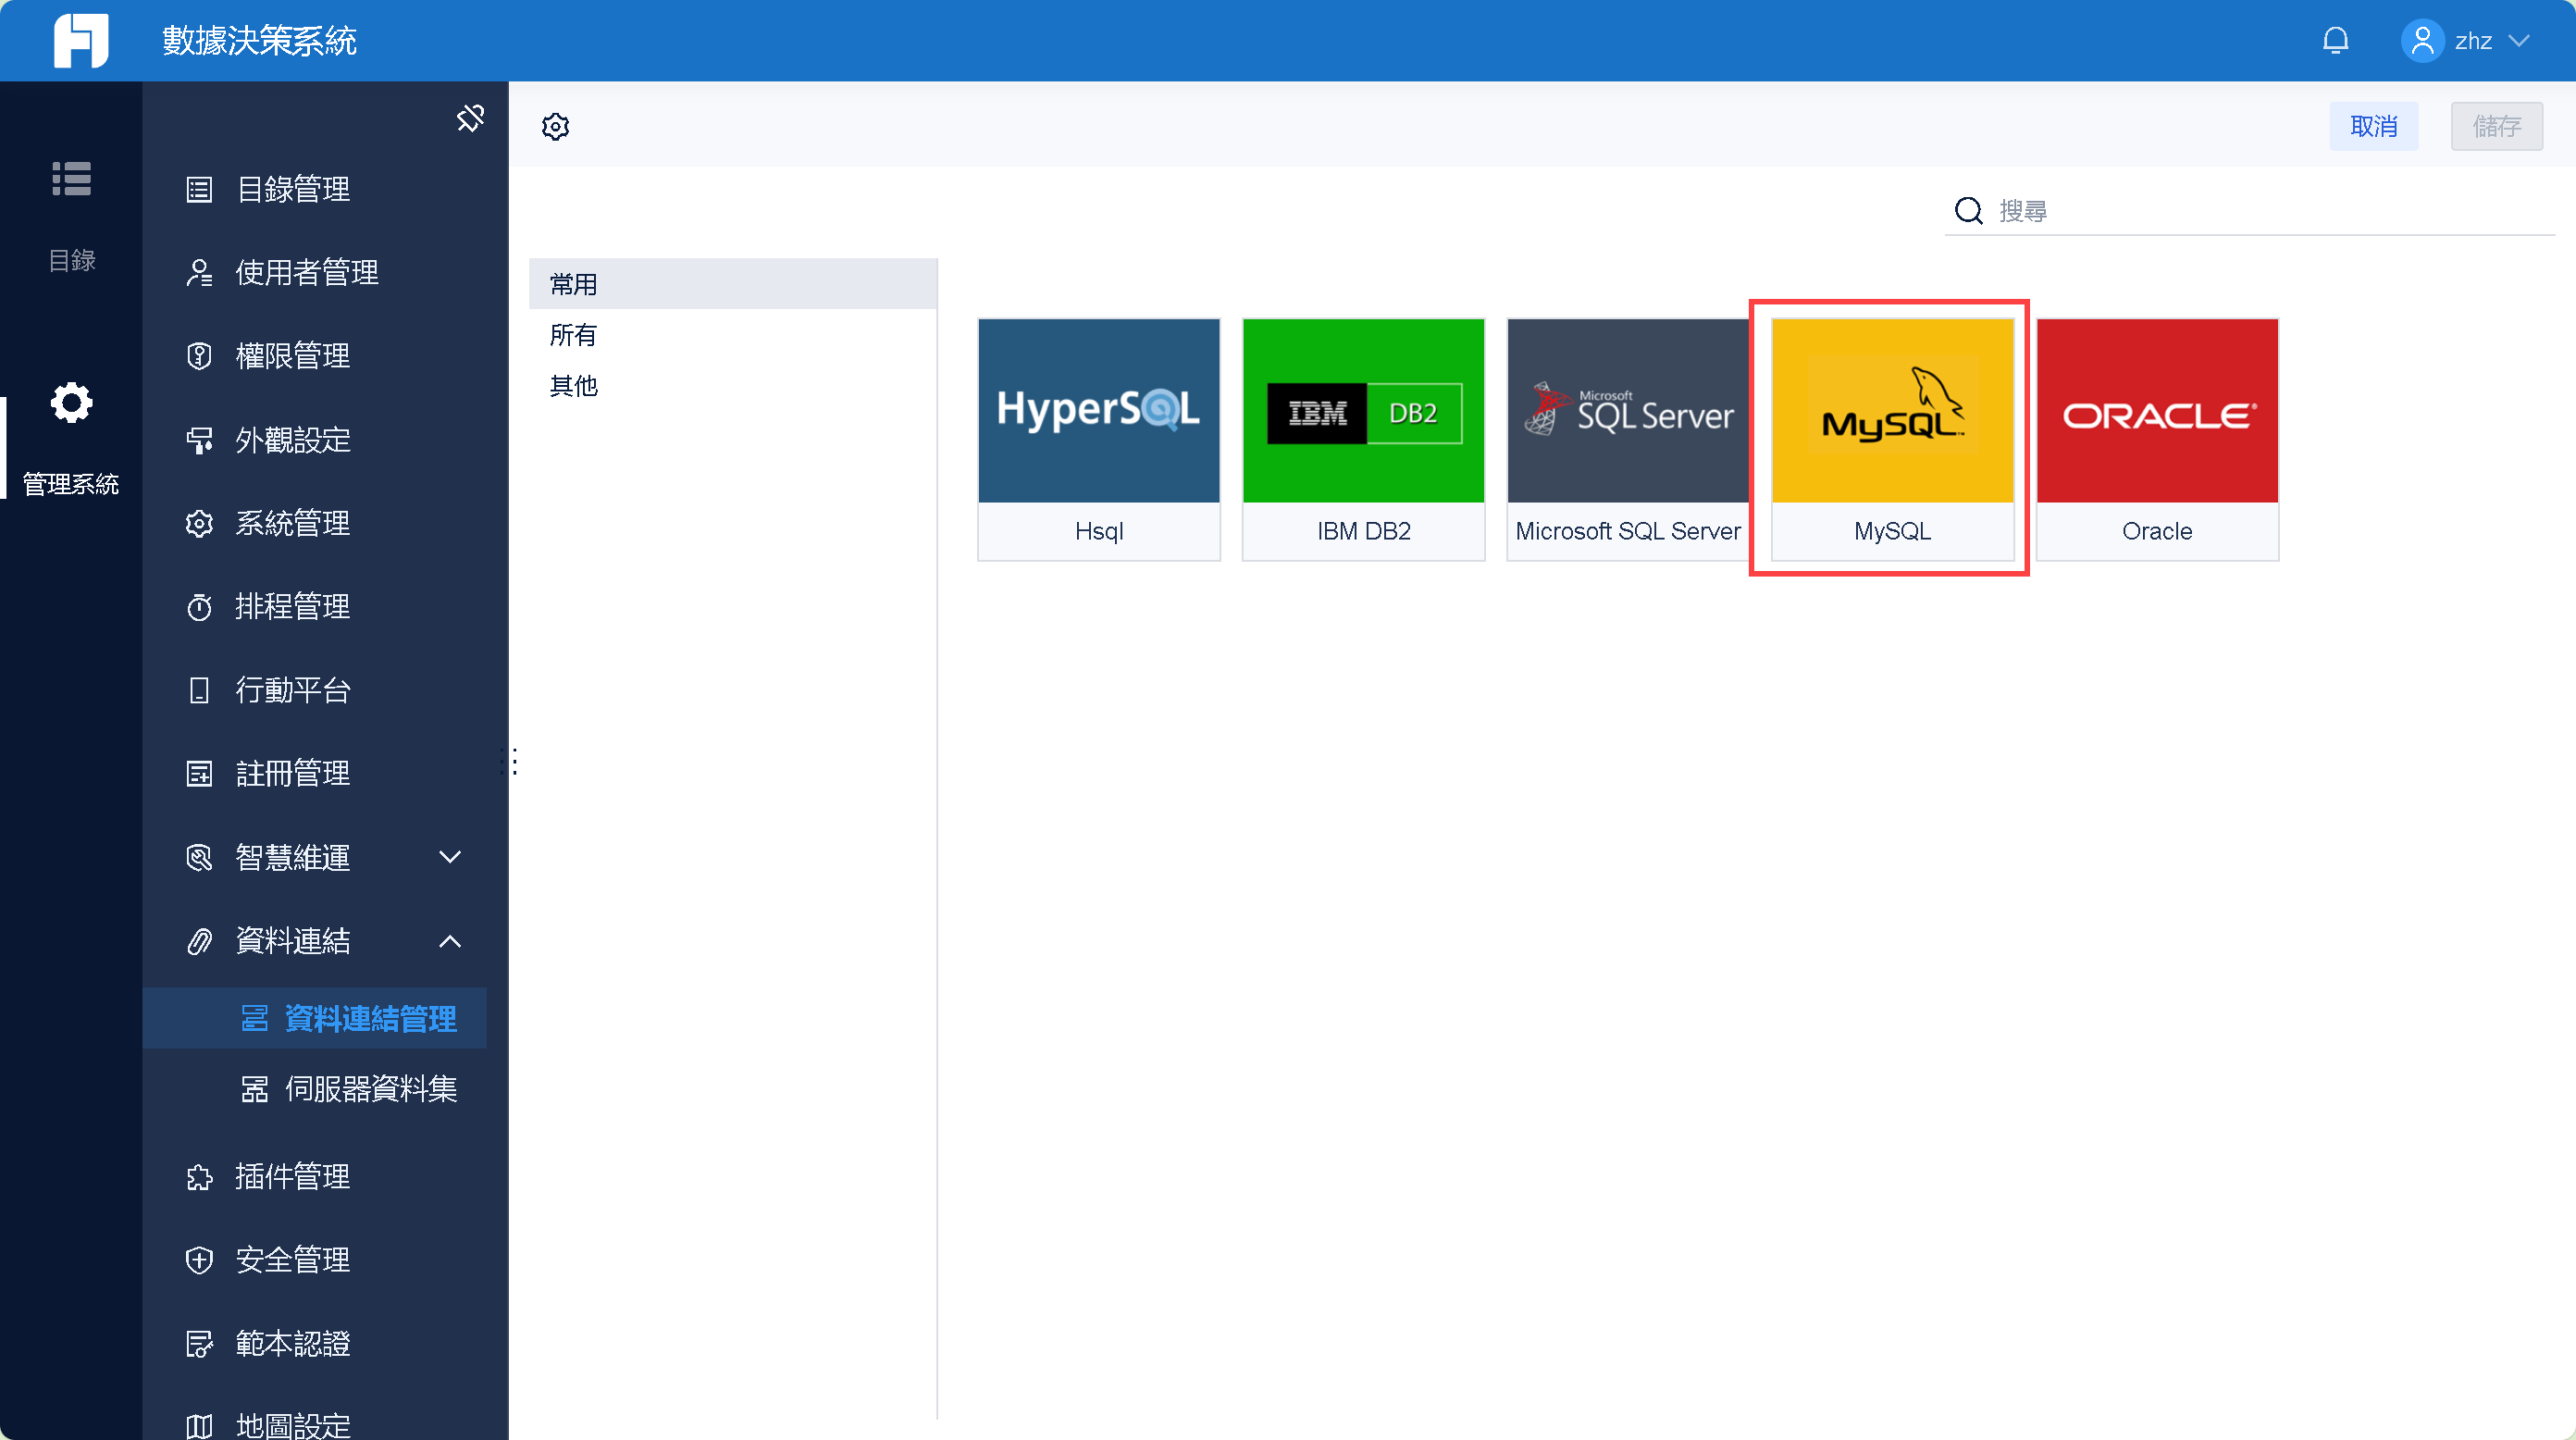Open the zhz account dropdown arrow
The image size is (2576, 1440).
click(x=2520, y=40)
